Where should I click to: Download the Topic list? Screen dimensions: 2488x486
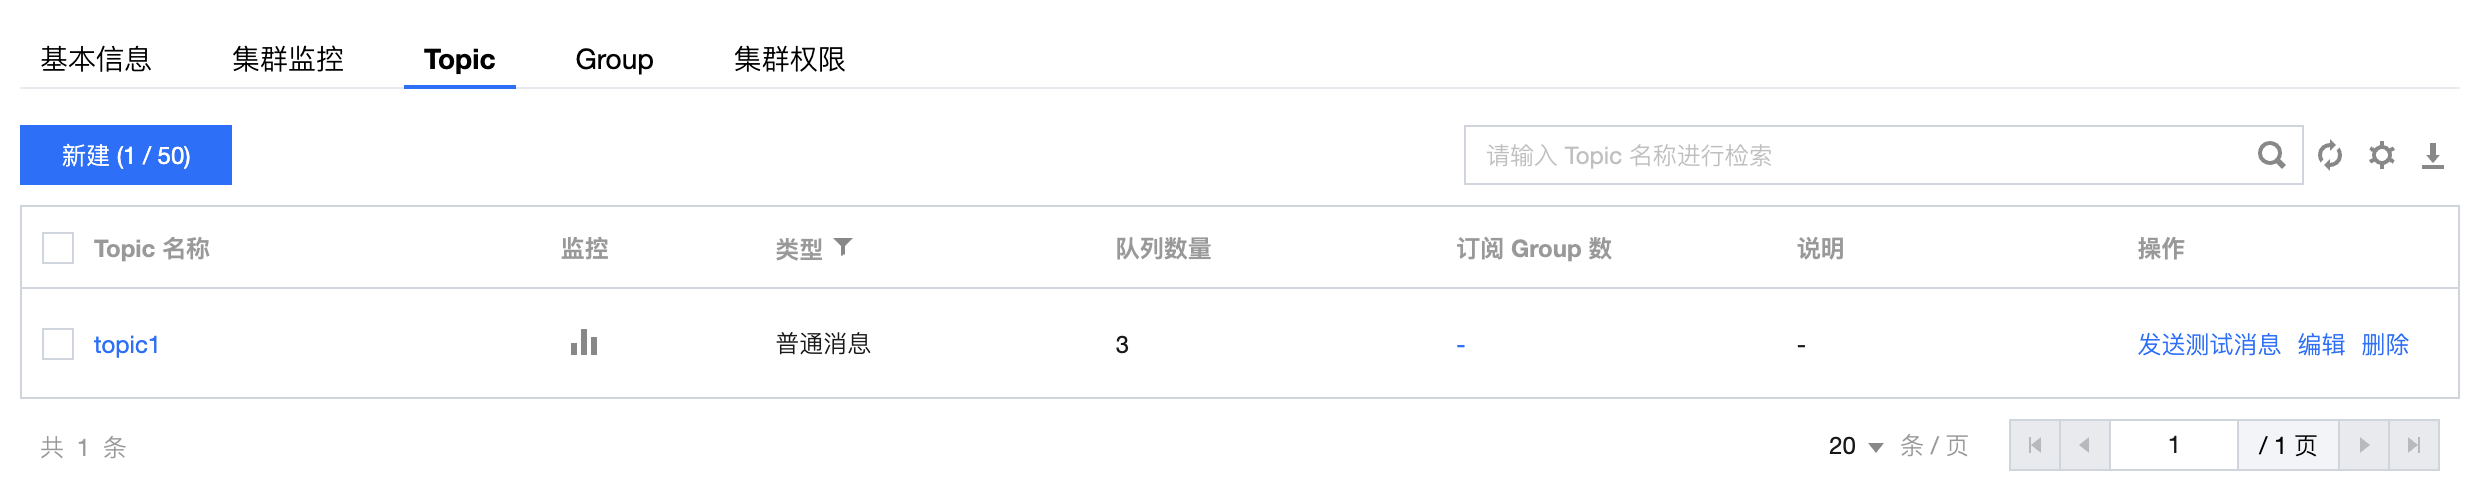coord(2433,156)
